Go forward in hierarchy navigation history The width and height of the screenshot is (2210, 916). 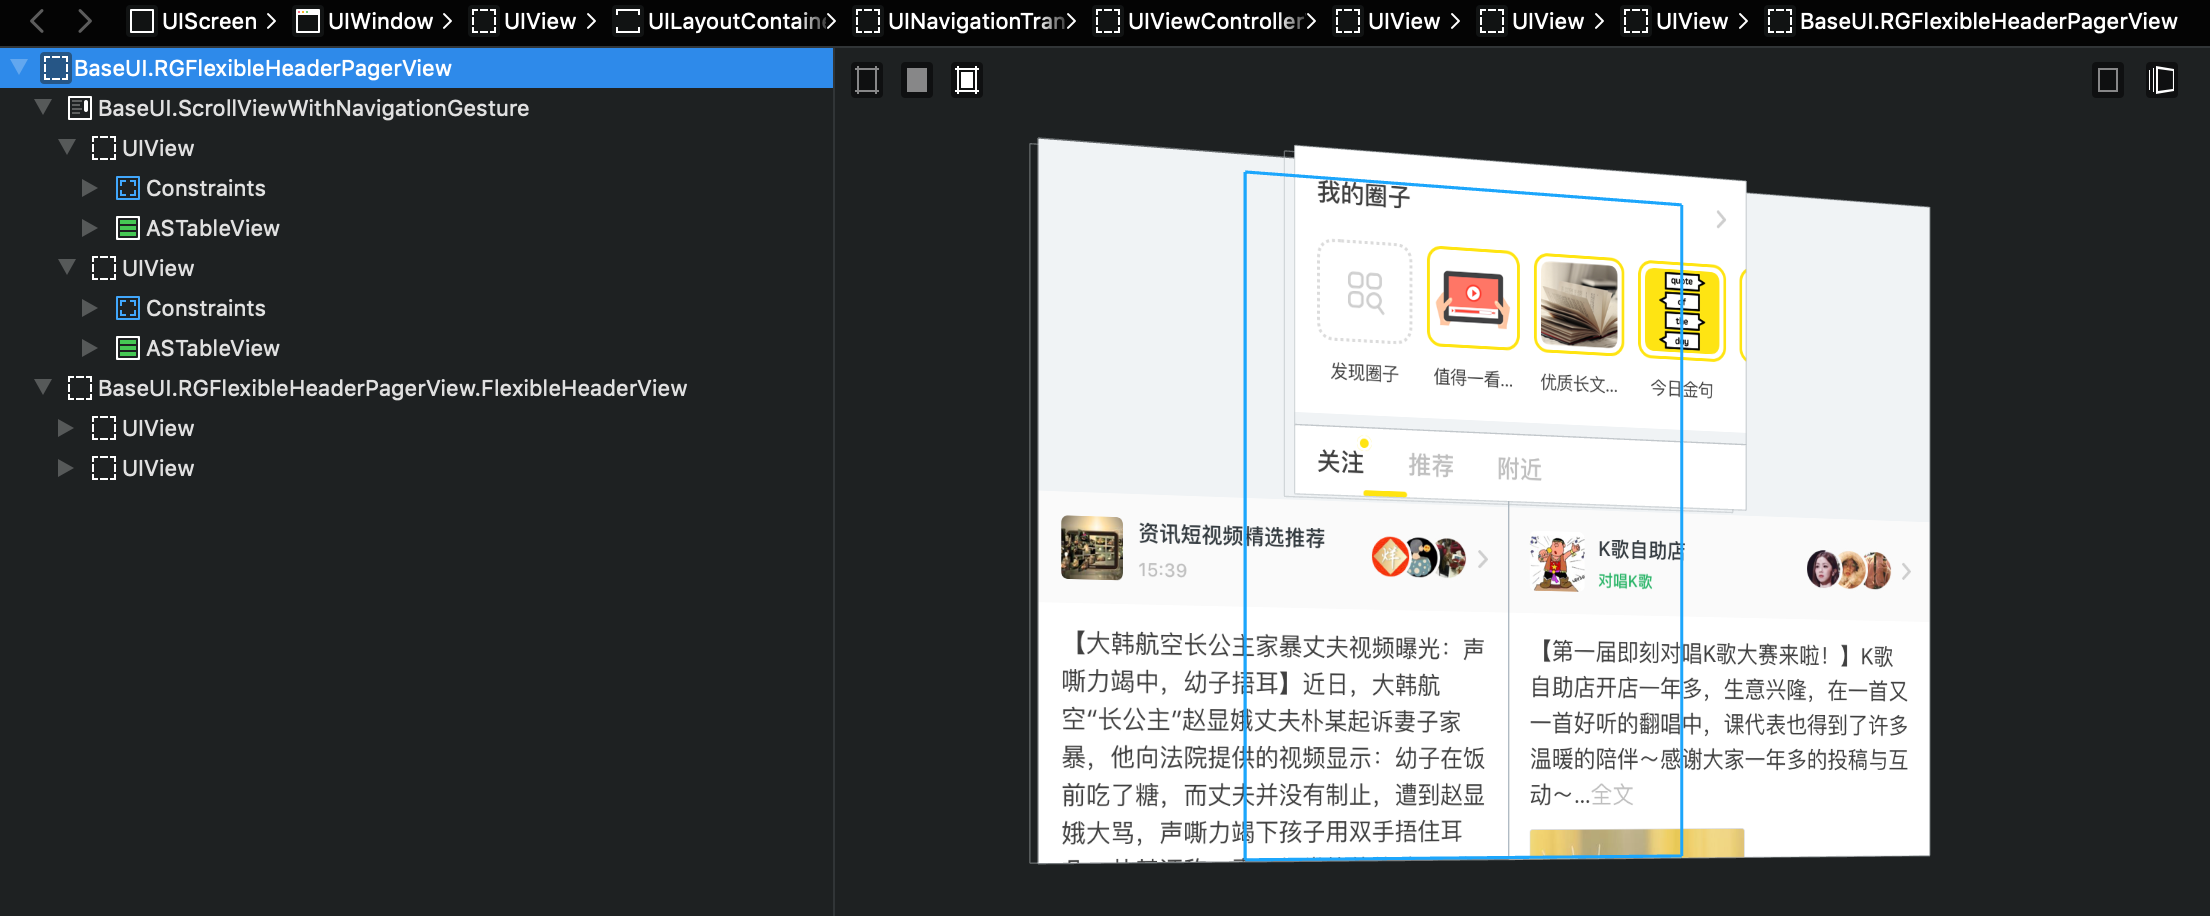pos(85,21)
